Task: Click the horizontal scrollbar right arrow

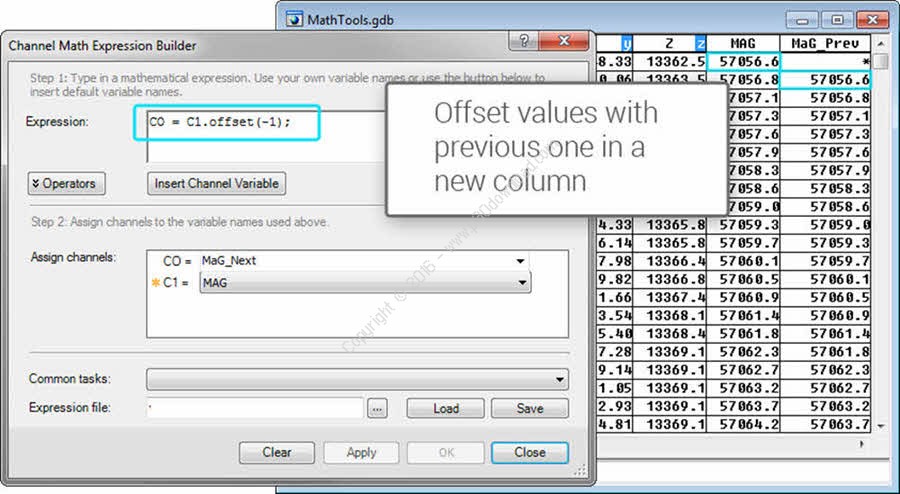Action: point(862,444)
